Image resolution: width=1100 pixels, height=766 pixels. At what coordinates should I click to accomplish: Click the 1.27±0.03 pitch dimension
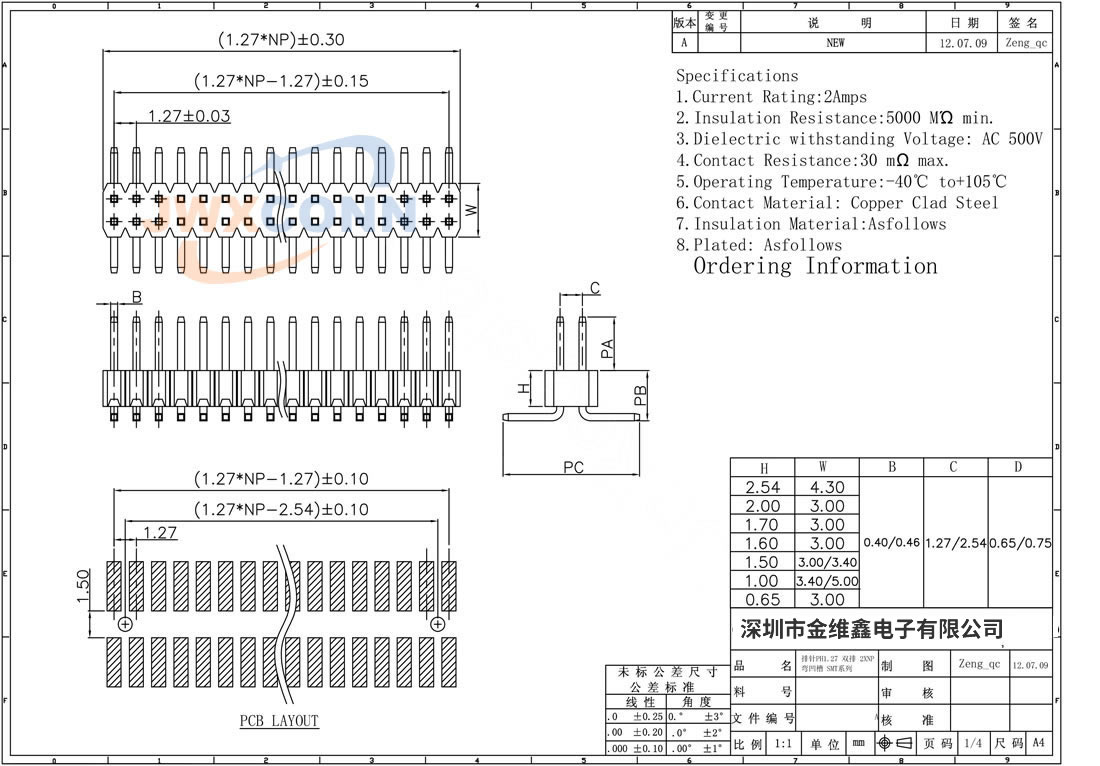(189, 116)
